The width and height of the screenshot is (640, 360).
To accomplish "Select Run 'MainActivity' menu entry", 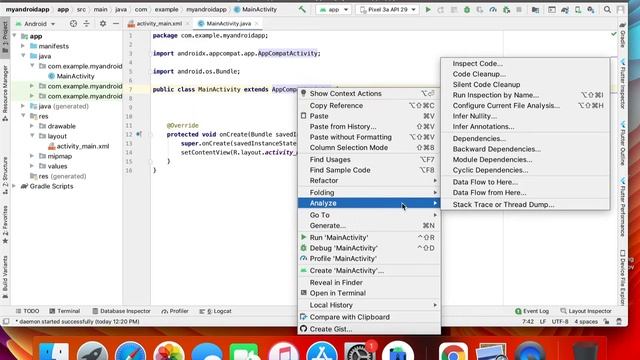I will click(369, 238).
